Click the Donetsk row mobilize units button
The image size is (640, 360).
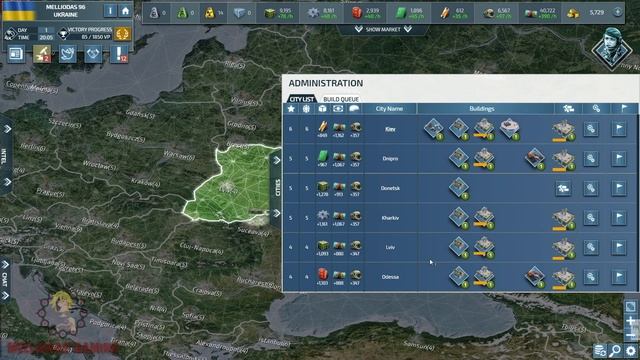(x=591, y=188)
